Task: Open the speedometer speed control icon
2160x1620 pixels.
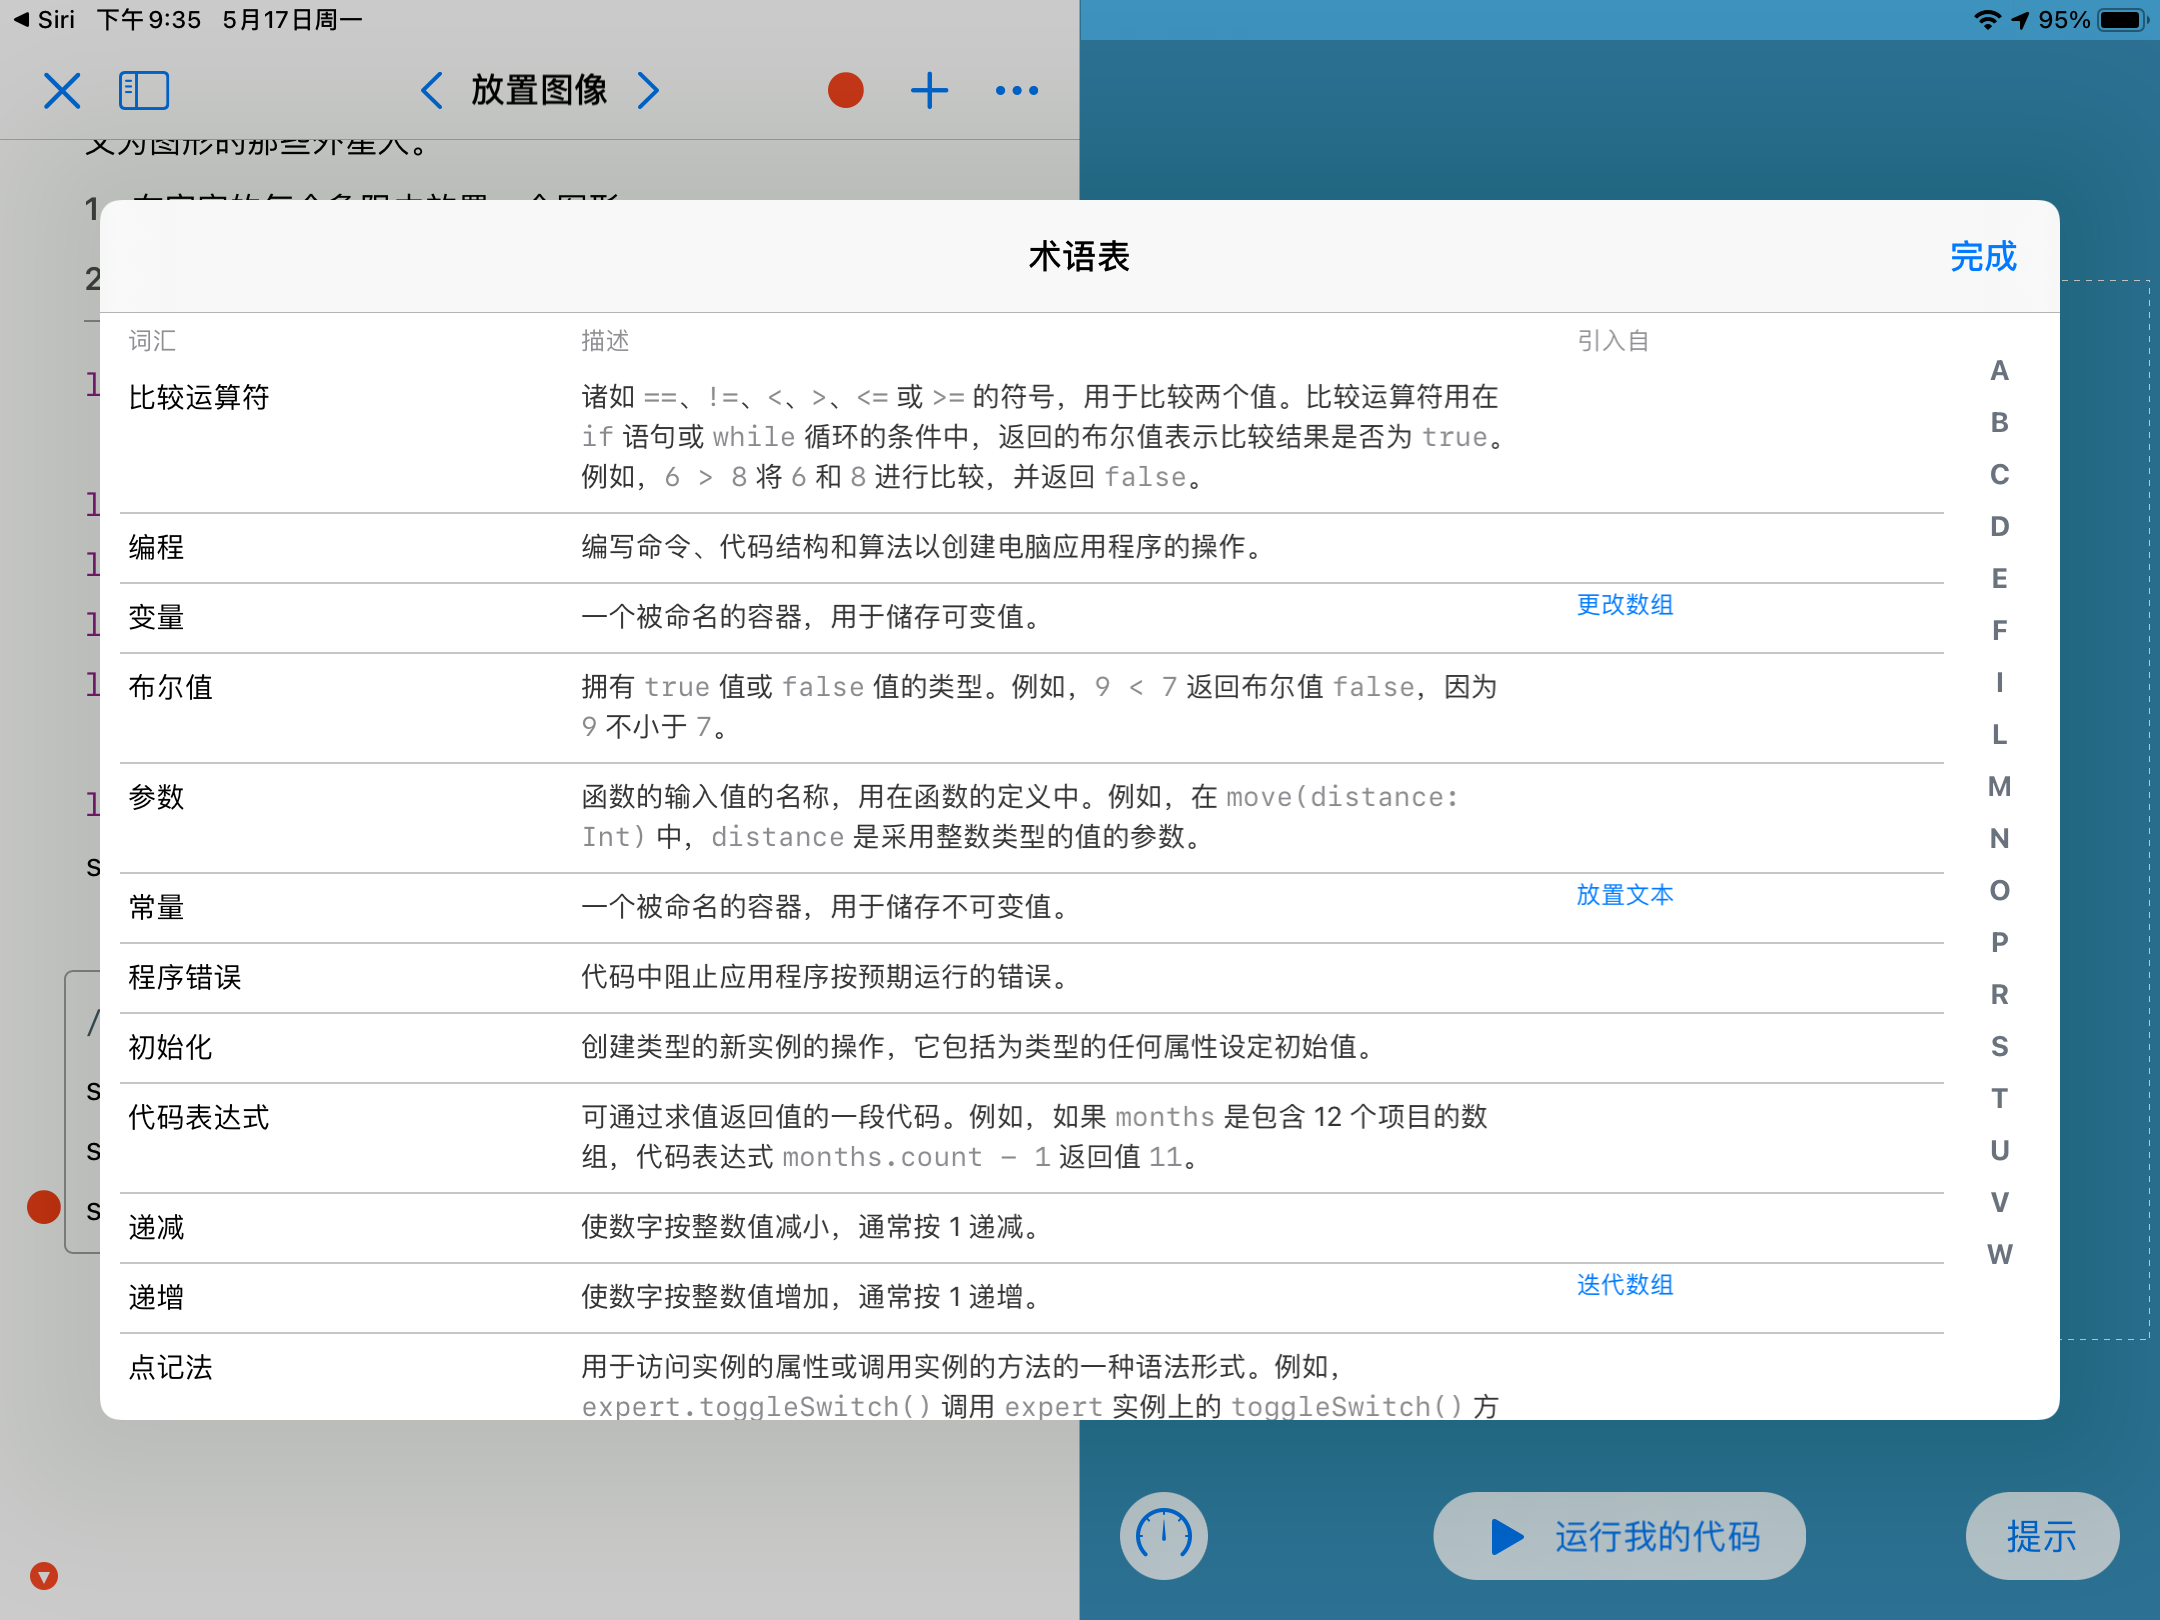Action: tap(1163, 1536)
